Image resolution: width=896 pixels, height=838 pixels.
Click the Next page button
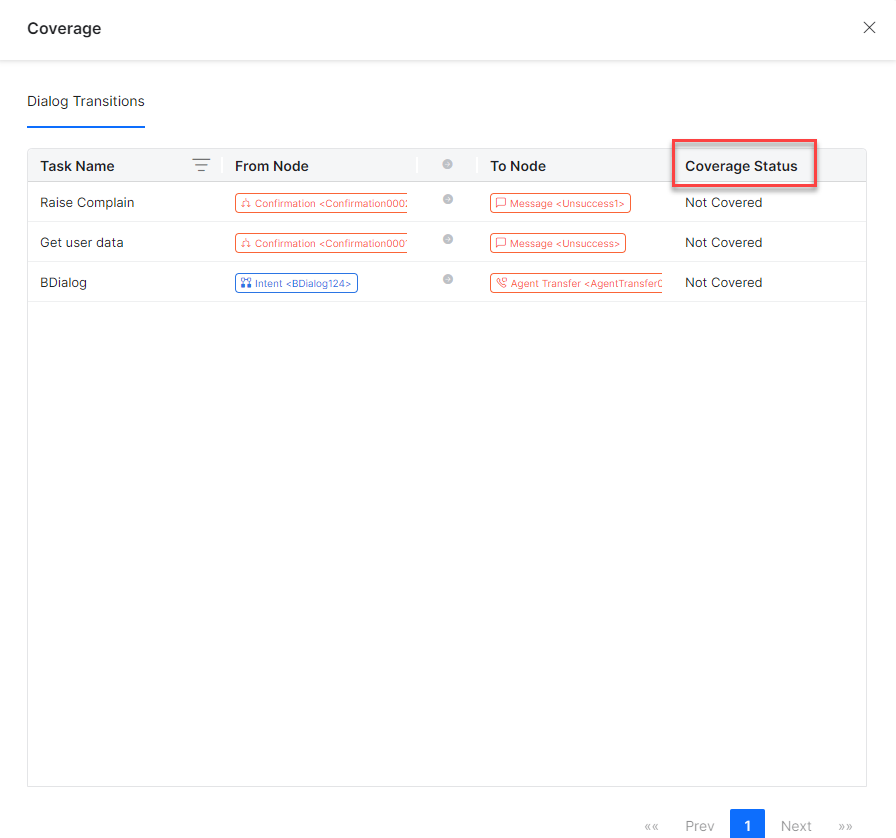click(x=796, y=825)
